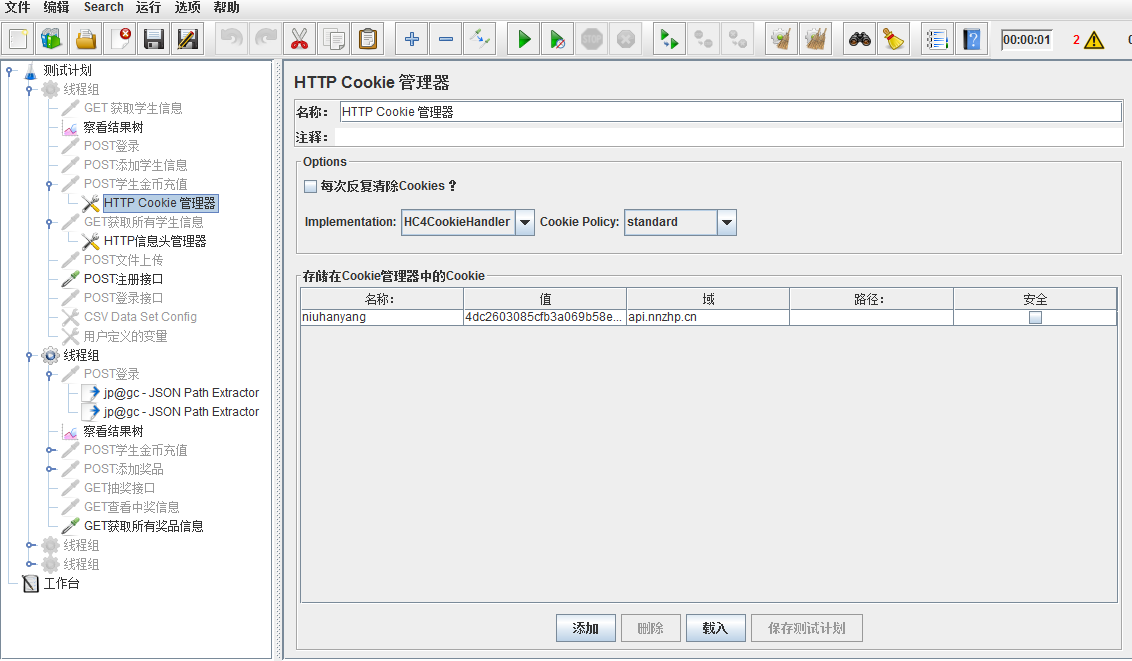
Task: Click the Collapse All minus icon
Action: click(x=445, y=39)
